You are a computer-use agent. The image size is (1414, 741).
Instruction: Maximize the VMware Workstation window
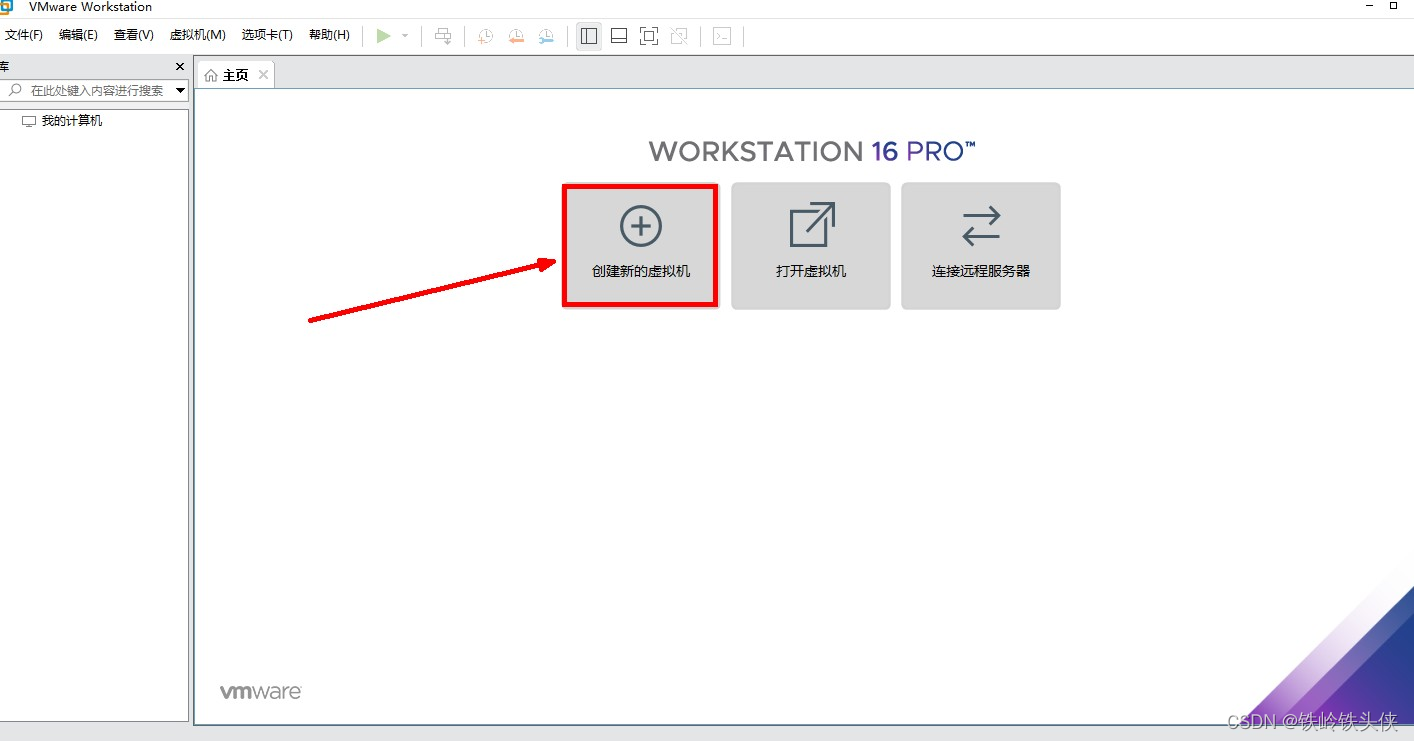pyautogui.click(x=1393, y=6)
